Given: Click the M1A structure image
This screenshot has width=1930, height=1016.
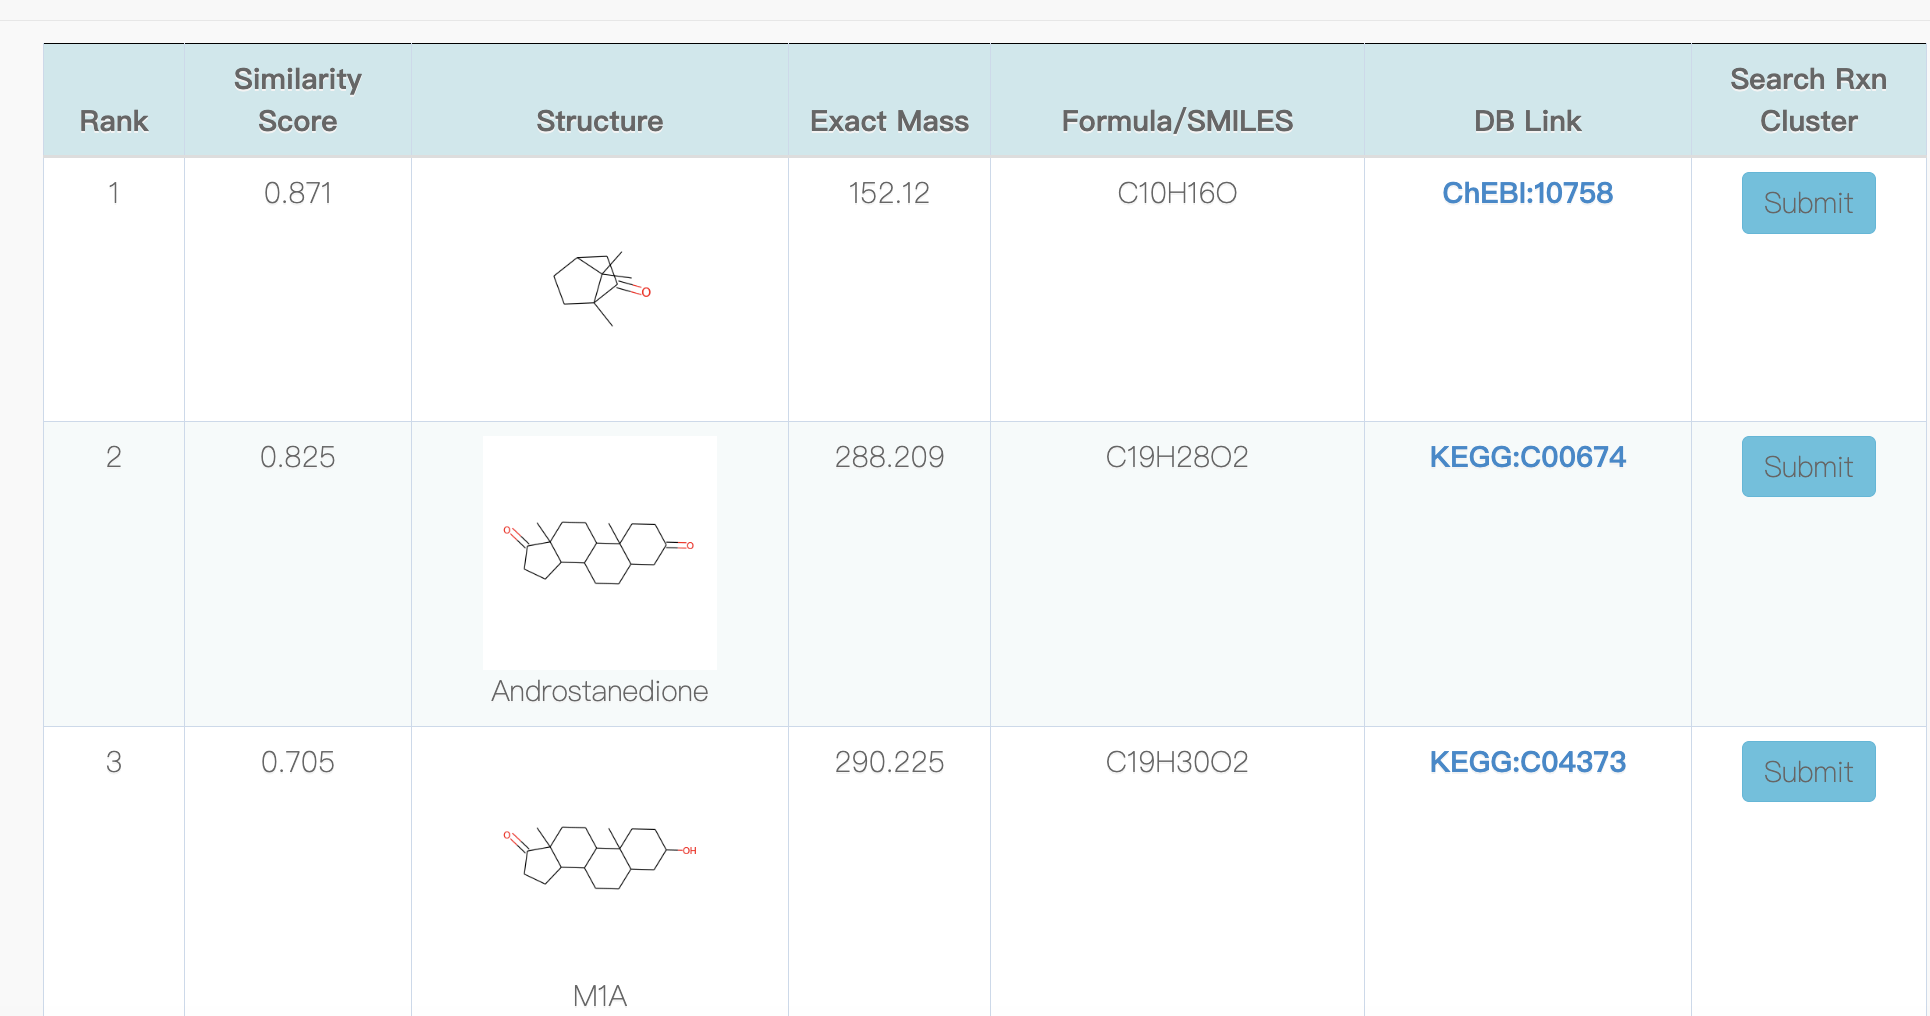Looking at the screenshot, I should tap(600, 858).
